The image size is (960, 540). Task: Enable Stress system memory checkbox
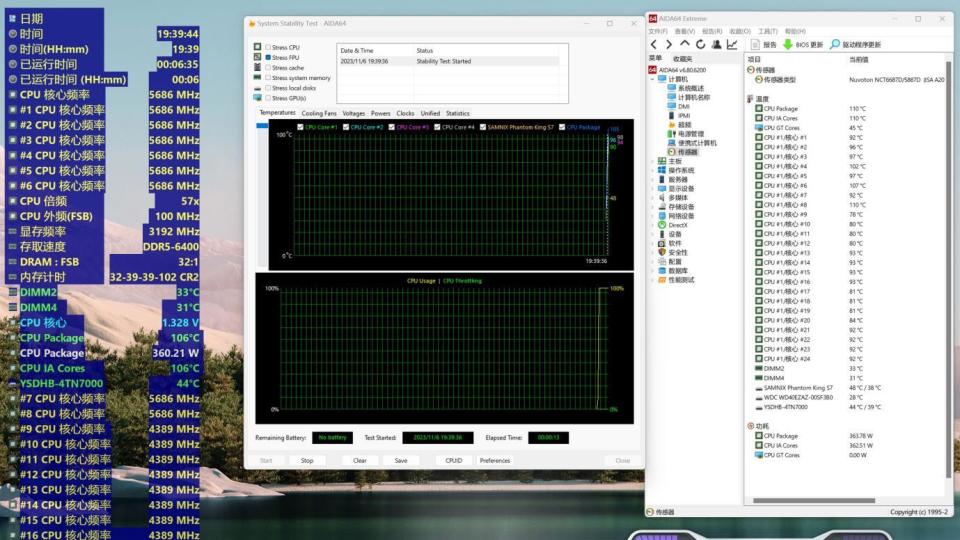coord(268,78)
